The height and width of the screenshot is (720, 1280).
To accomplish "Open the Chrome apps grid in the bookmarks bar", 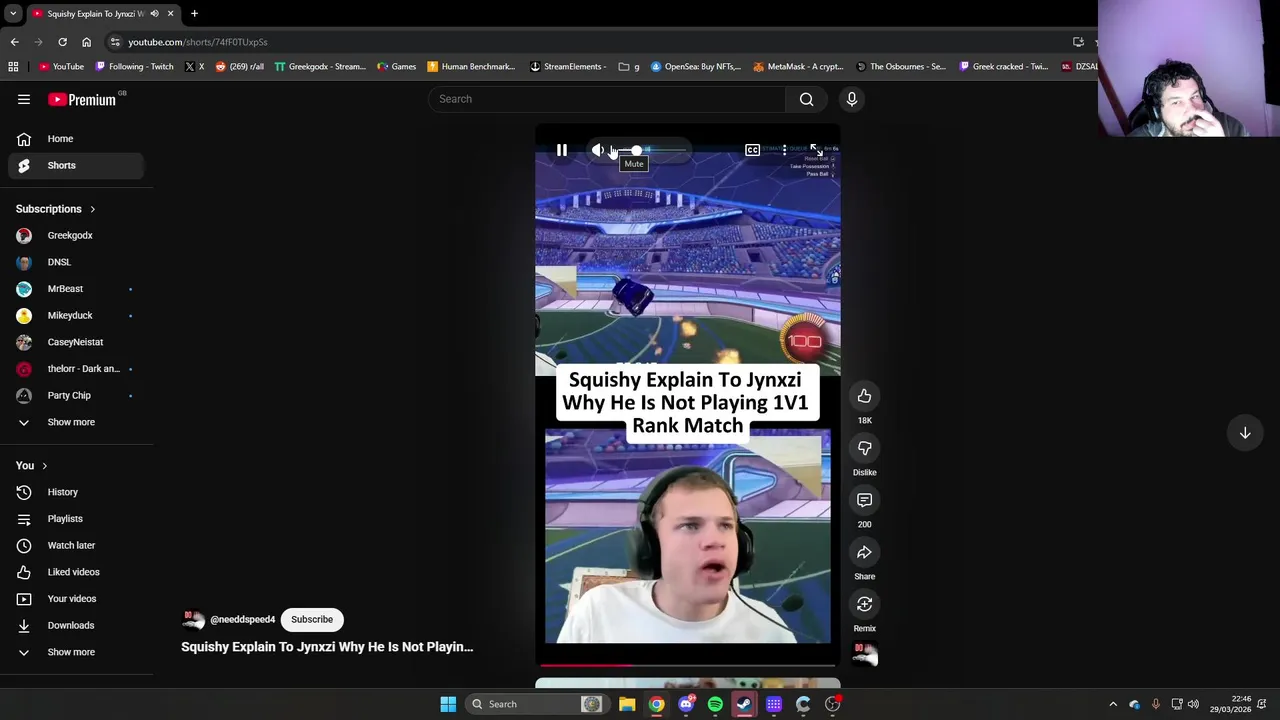I will [x=13, y=67].
